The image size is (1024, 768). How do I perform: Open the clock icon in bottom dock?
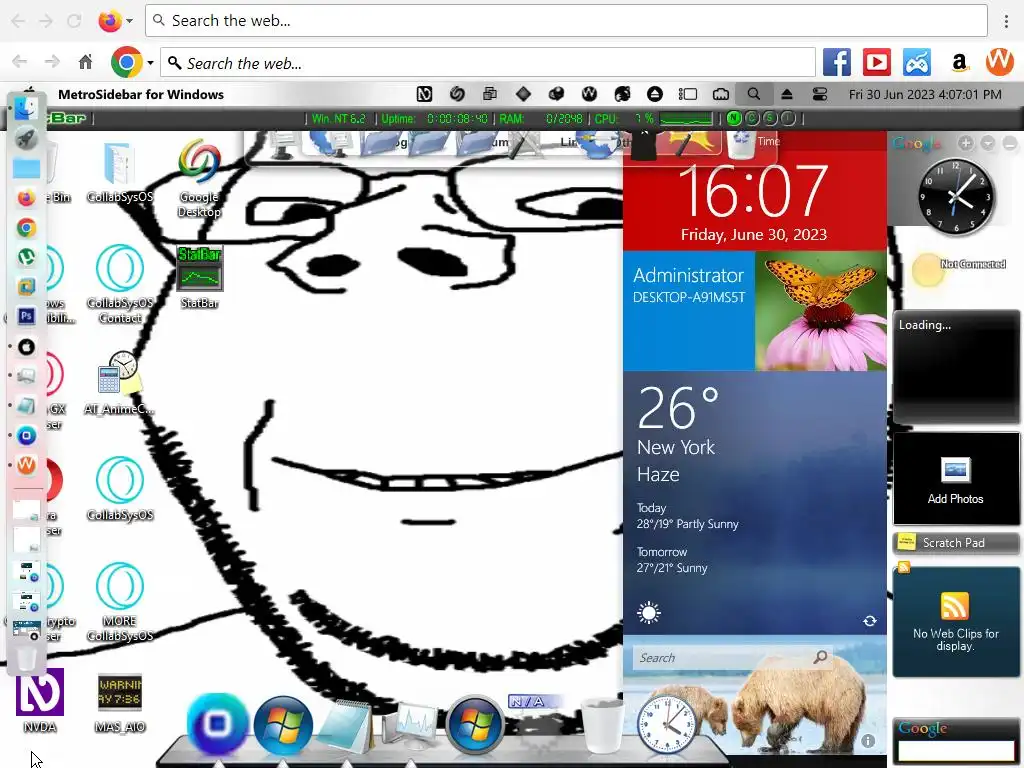(x=666, y=726)
